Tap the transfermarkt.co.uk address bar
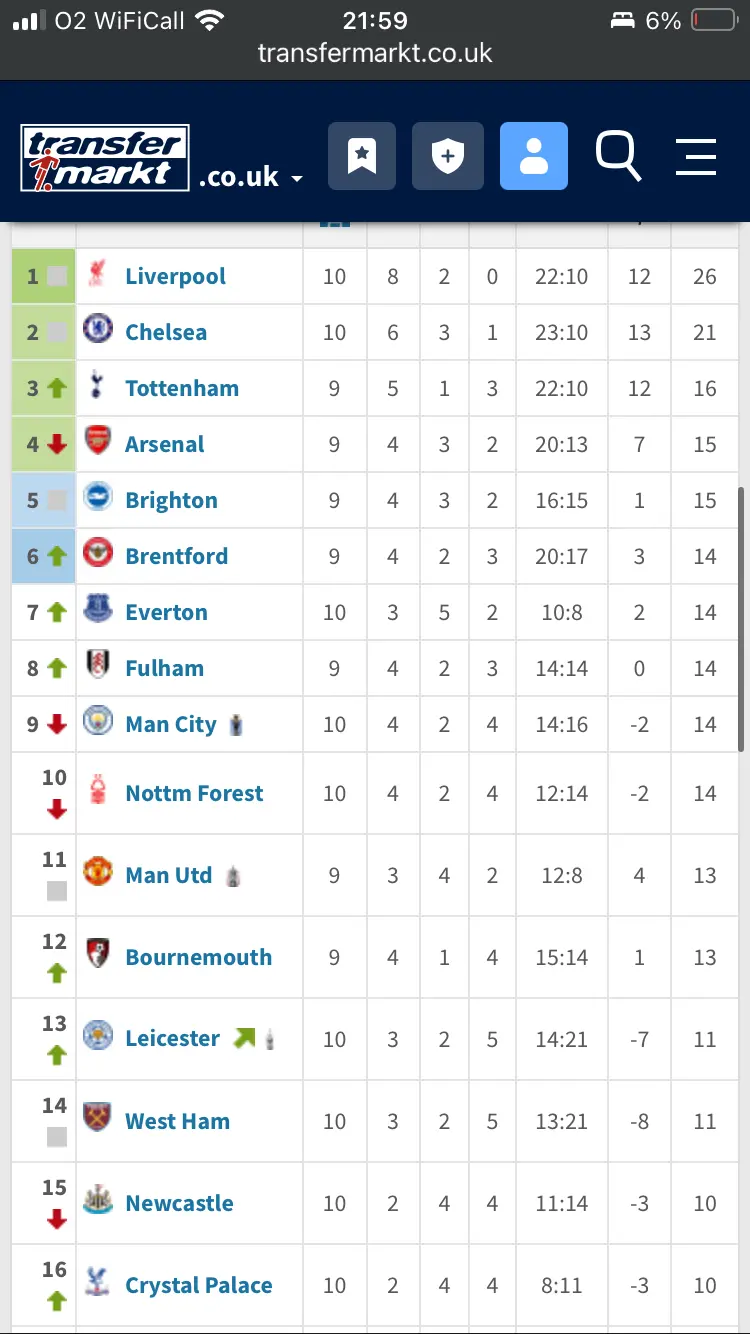The height and width of the screenshot is (1334, 750). point(375,52)
